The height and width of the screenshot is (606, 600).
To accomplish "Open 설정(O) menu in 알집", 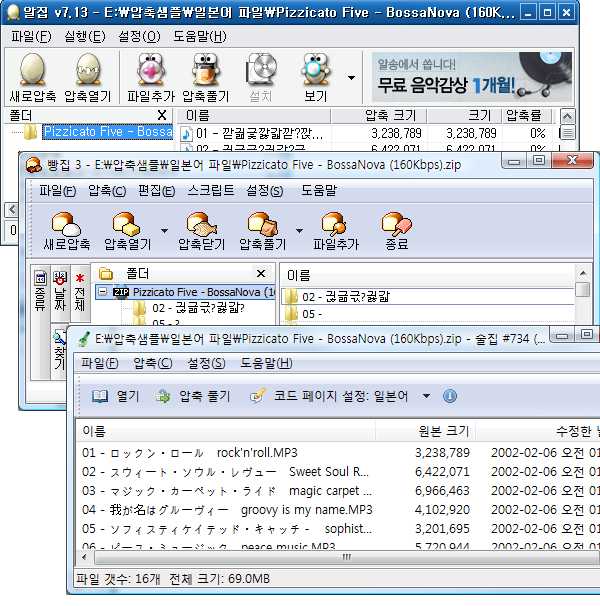I will (x=139, y=37).
